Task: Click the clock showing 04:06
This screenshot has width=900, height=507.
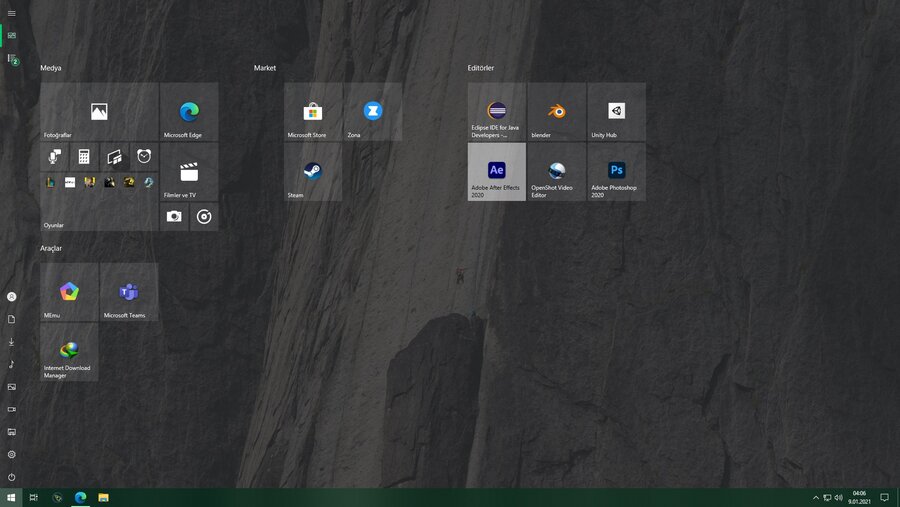Action: click(x=859, y=497)
